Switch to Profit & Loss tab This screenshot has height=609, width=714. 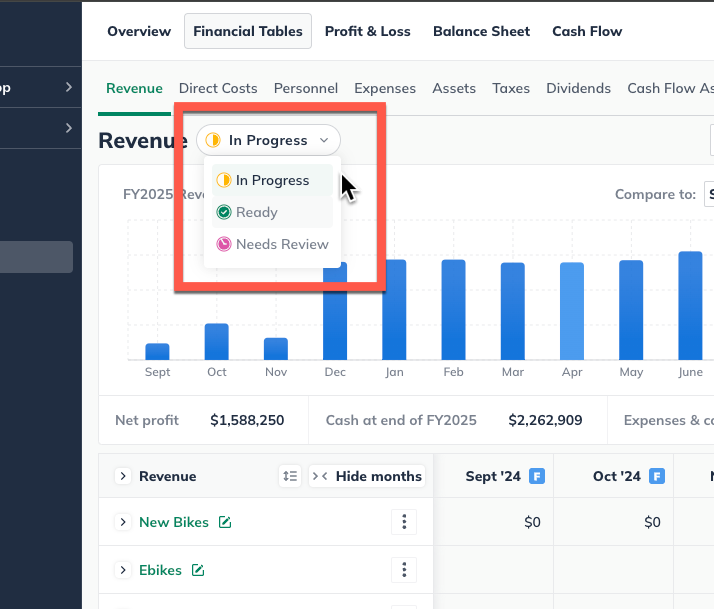pos(367,31)
